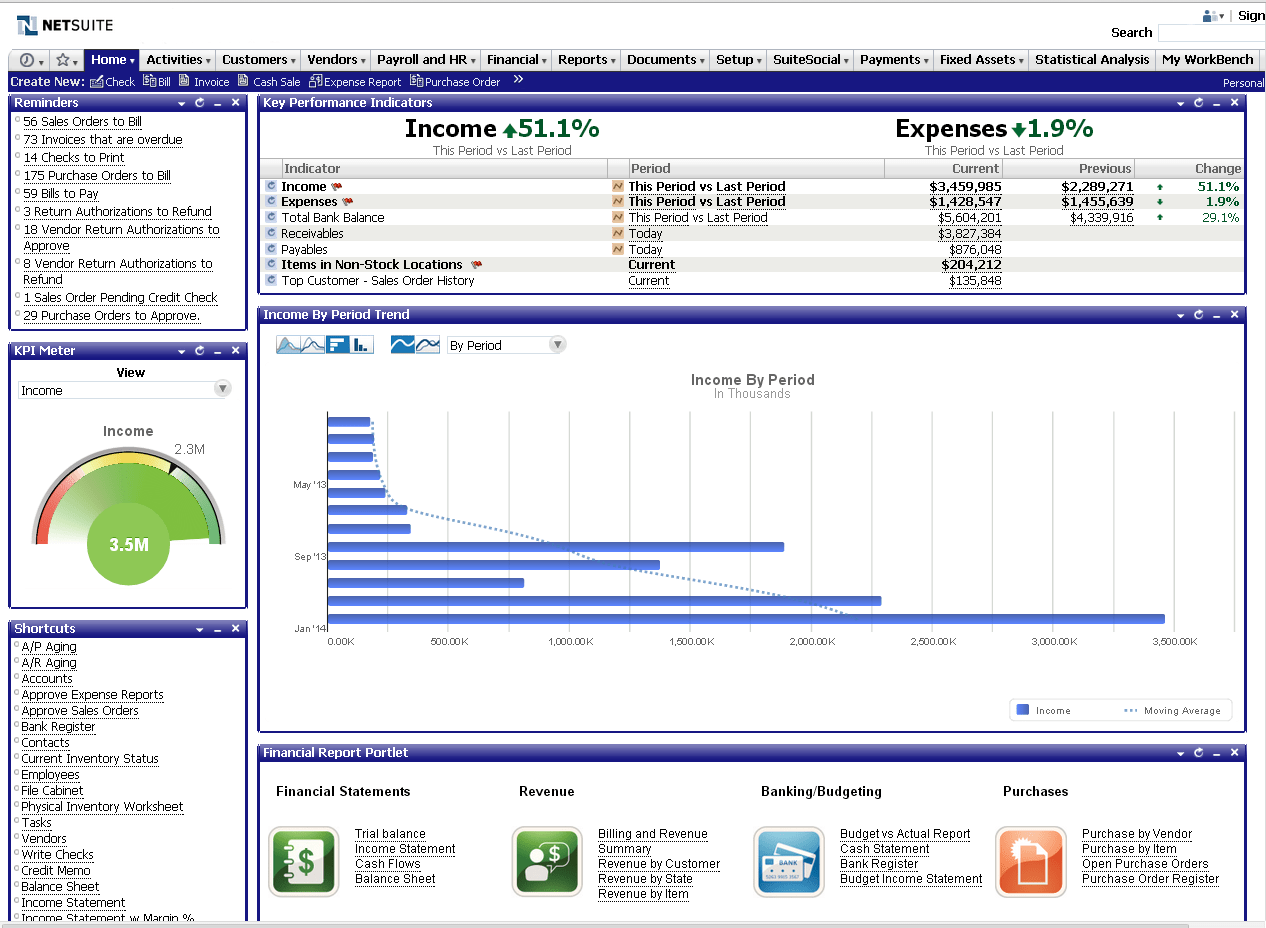Screen dimensions: 1266x928
Task: Open the 73 overdue invoices reminder
Action: (x=103, y=140)
